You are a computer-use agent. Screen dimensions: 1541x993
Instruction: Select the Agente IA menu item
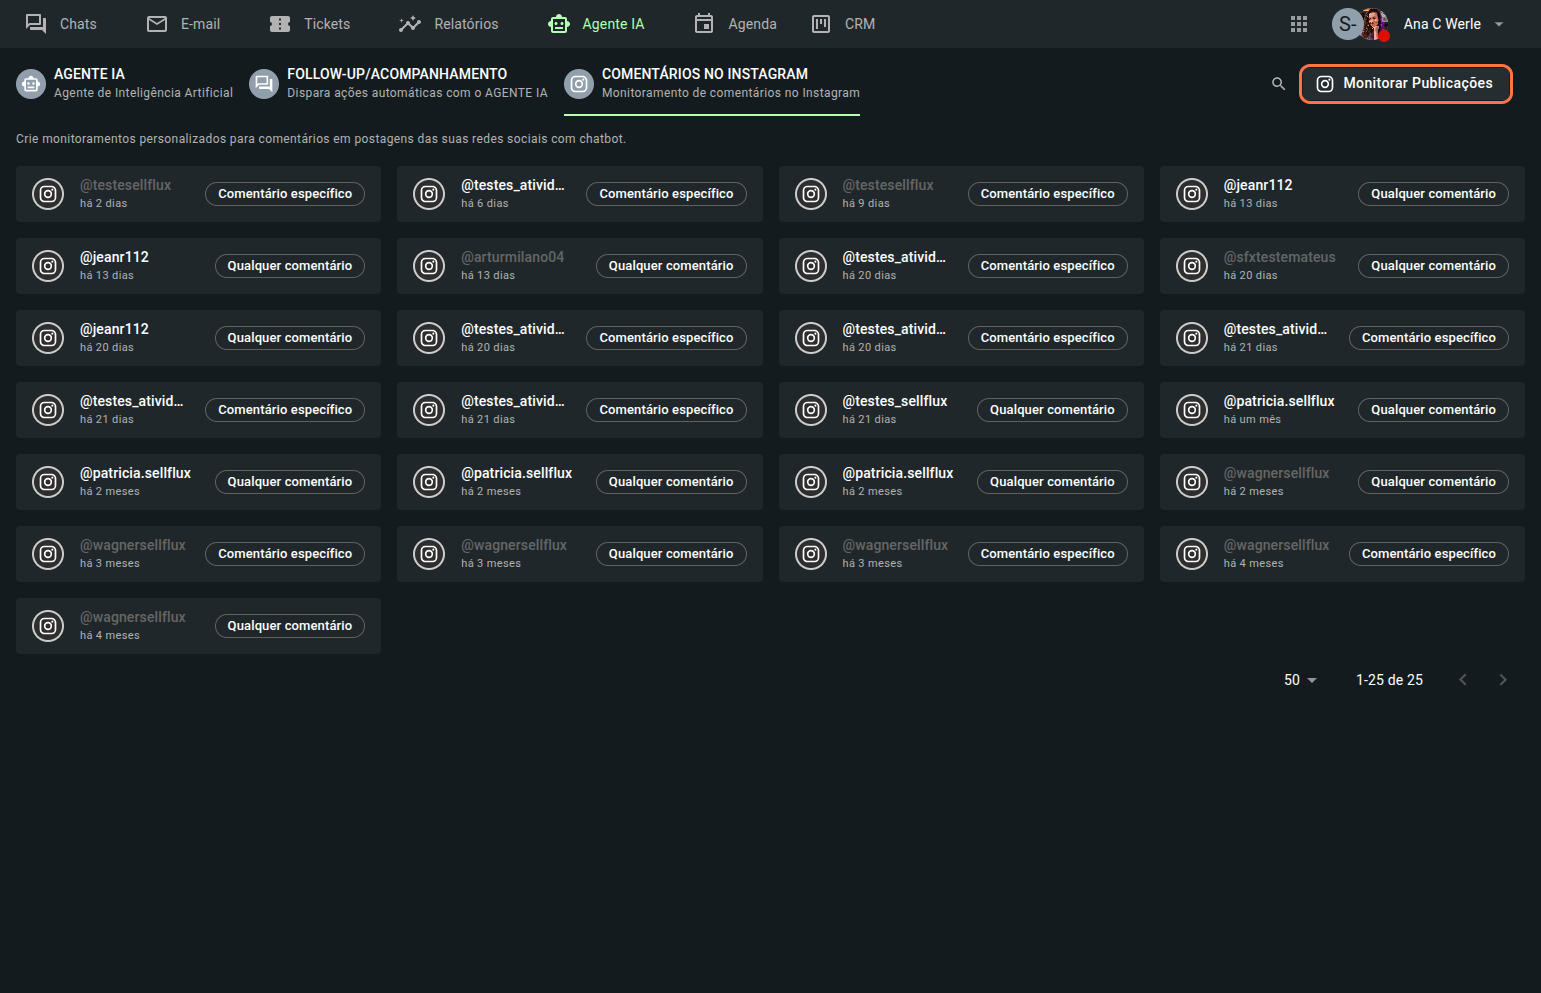597,24
